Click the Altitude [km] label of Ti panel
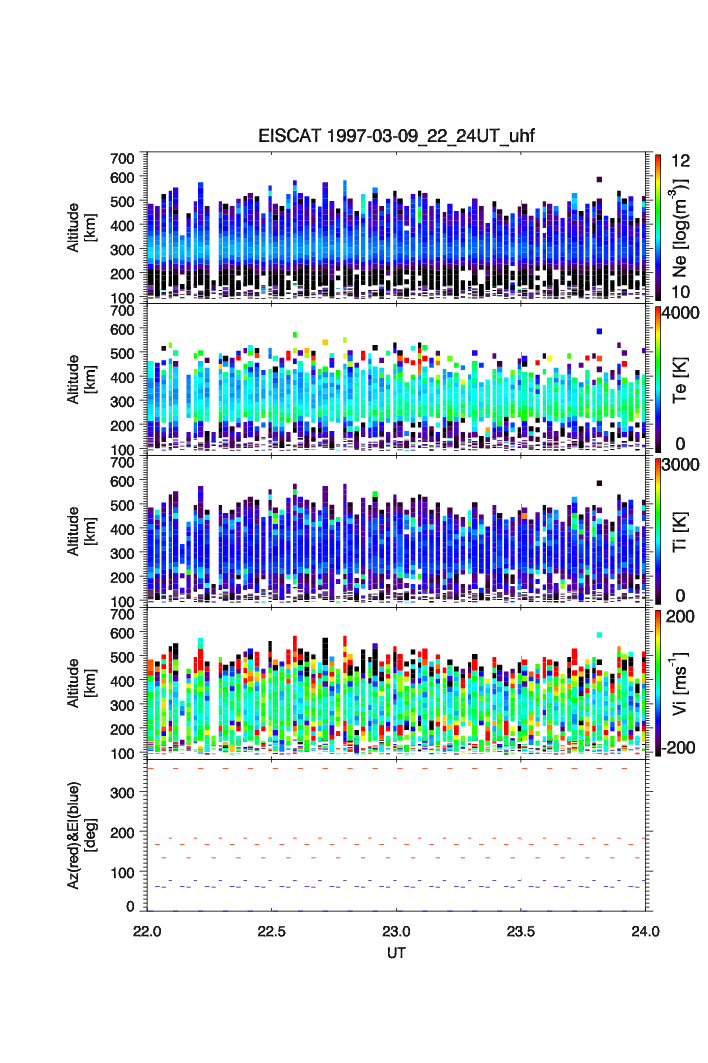 point(81,532)
